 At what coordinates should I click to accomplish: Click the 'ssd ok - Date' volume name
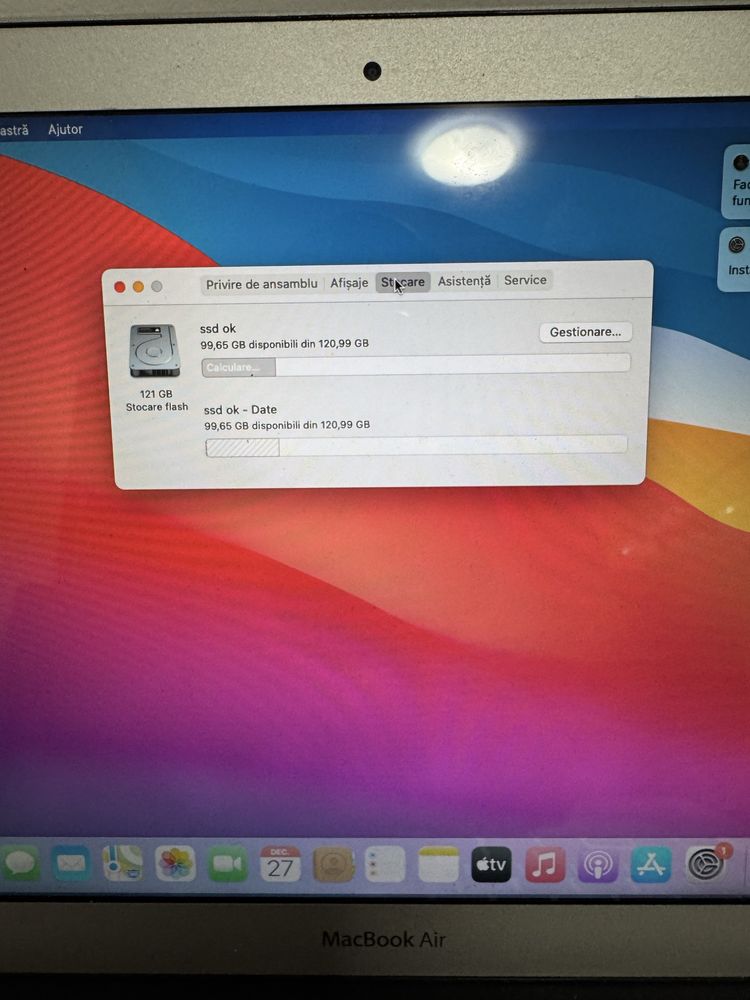click(x=240, y=409)
